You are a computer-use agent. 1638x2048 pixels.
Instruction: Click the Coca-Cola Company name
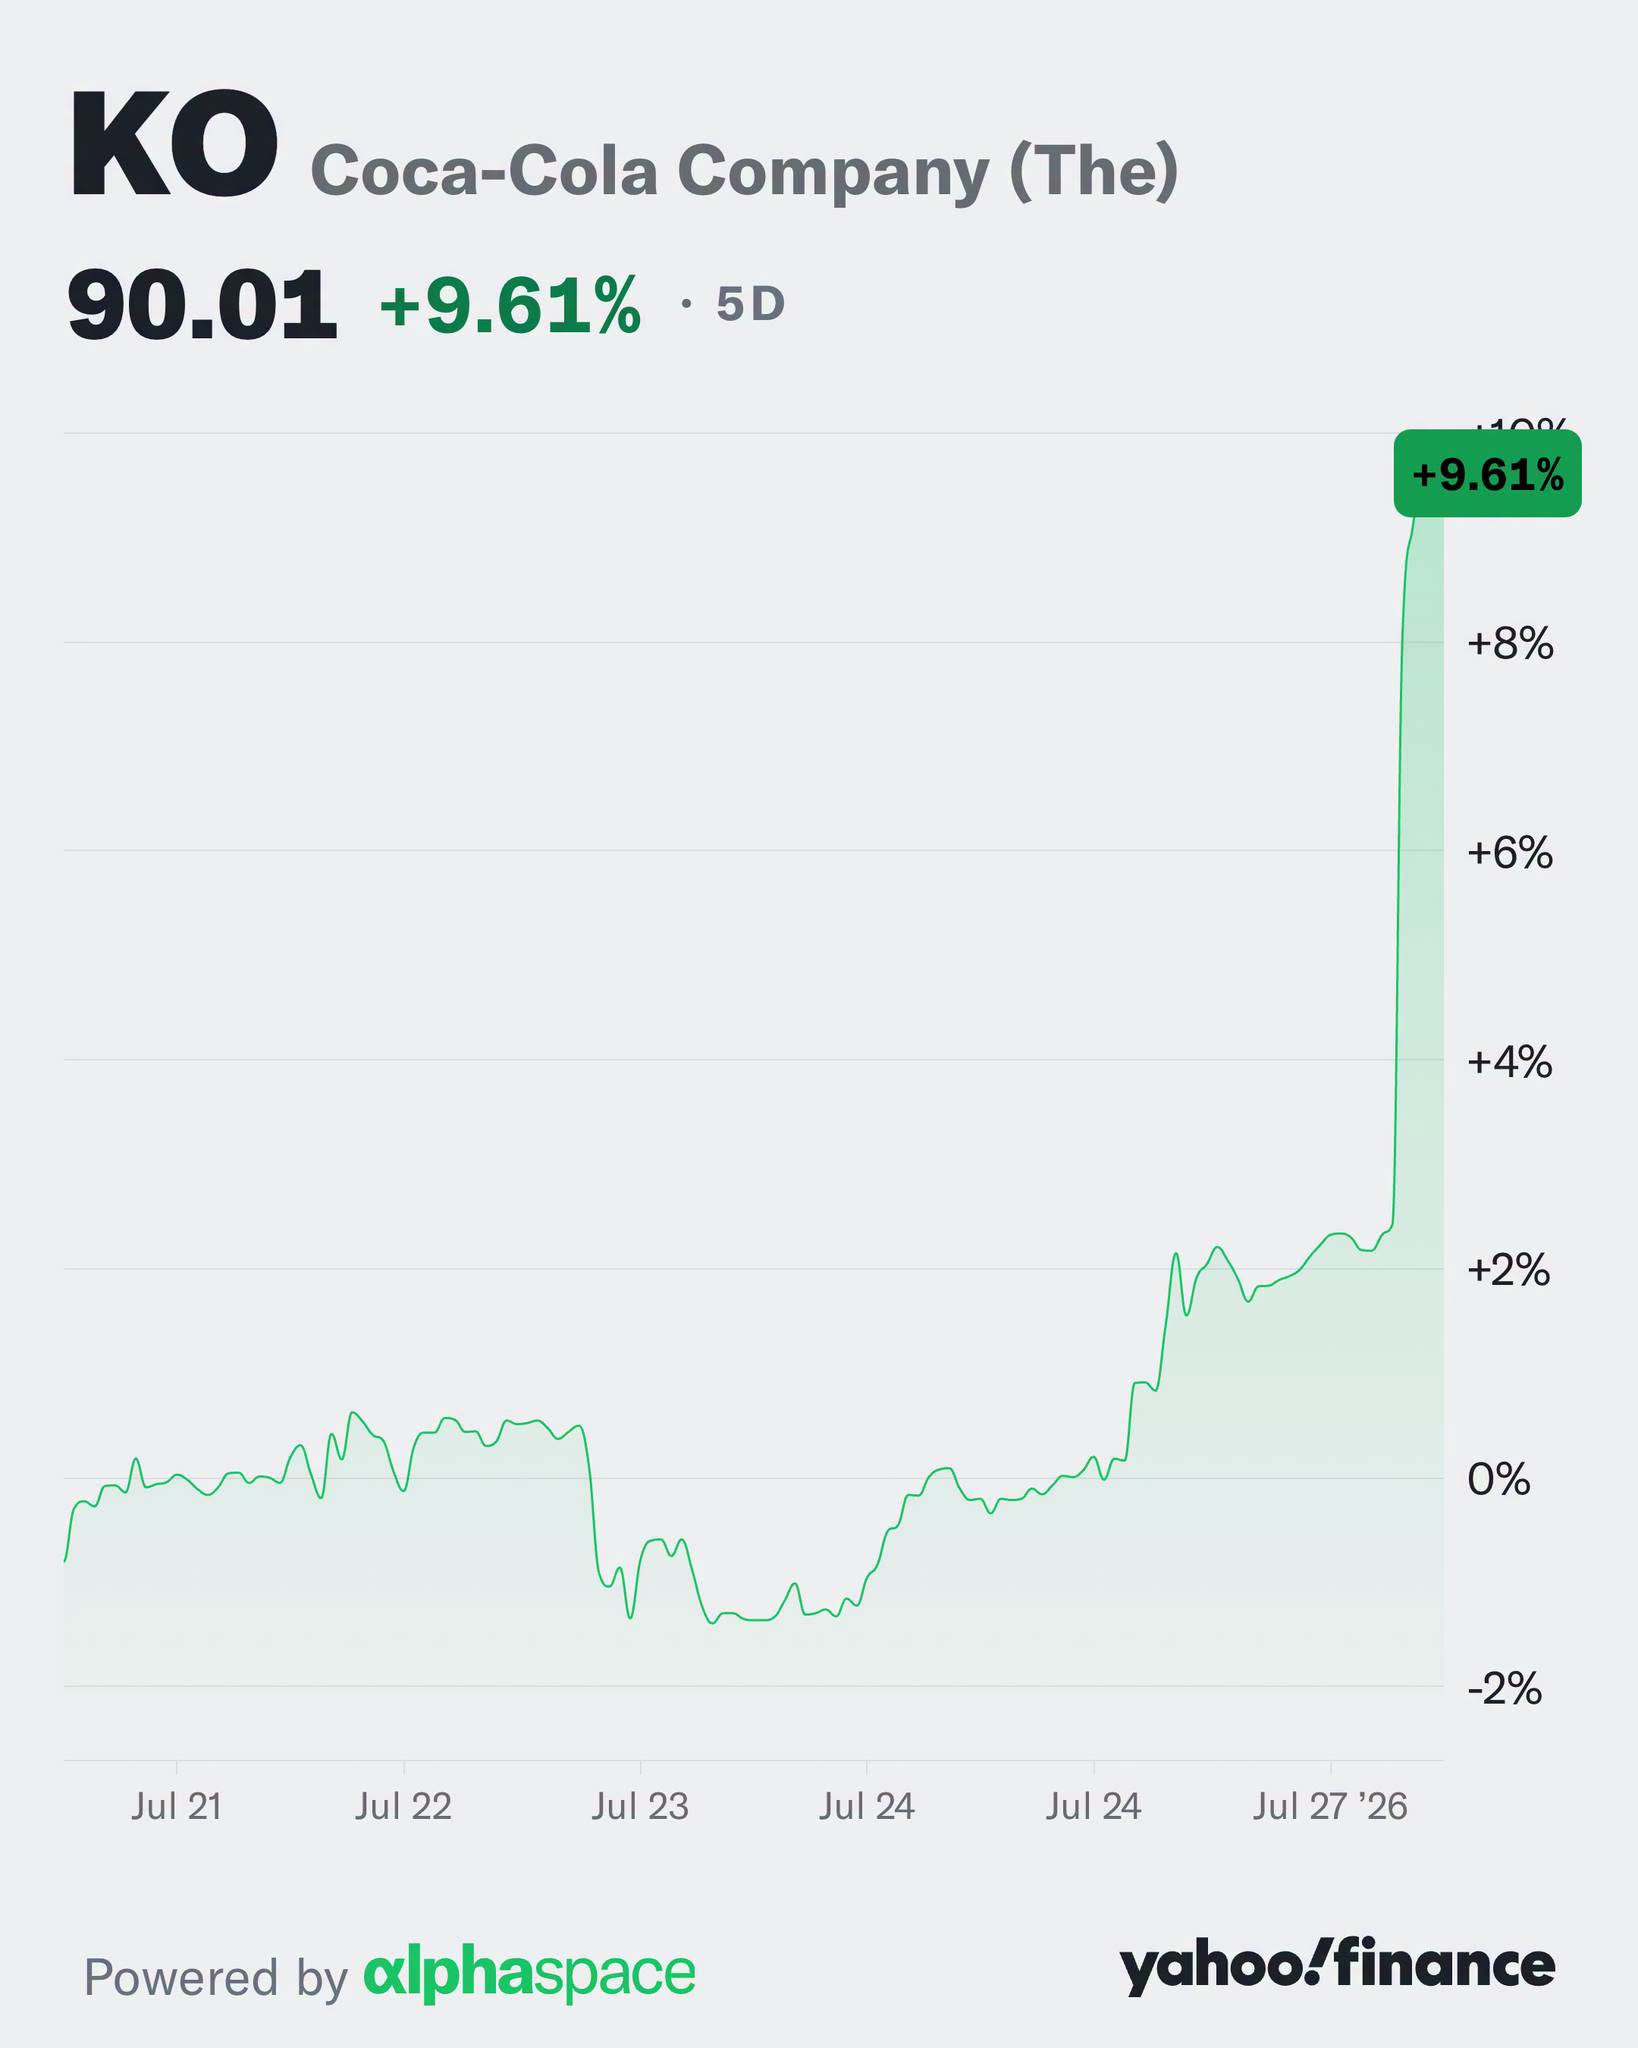(x=745, y=171)
